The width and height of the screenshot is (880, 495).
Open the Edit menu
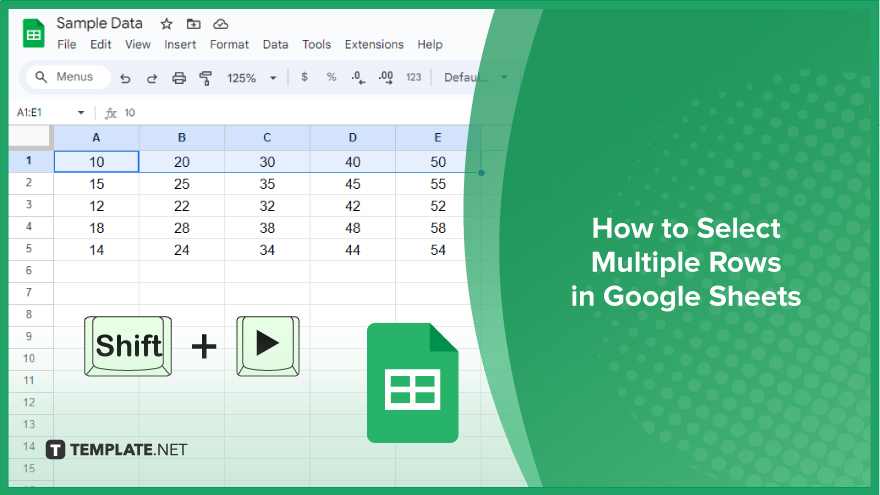(x=101, y=44)
